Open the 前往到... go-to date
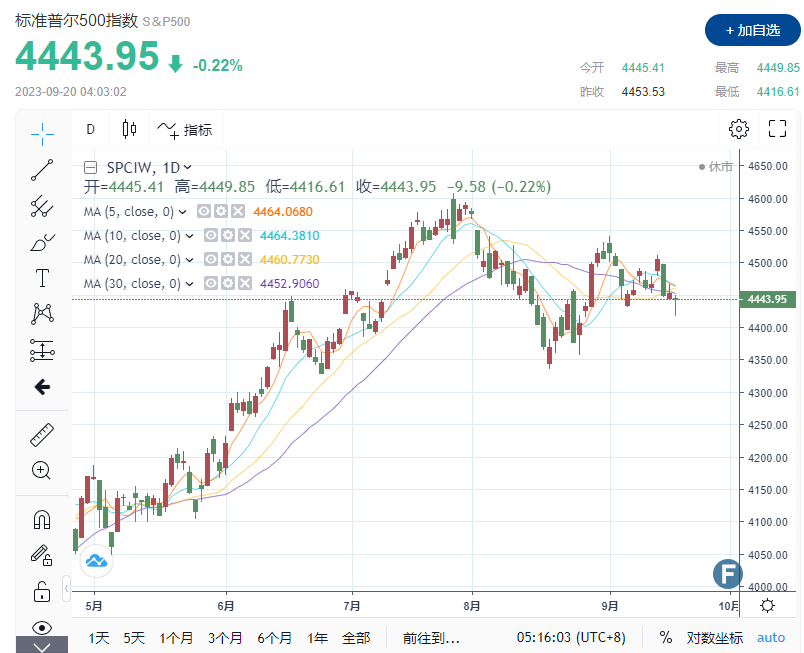The height and width of the screenshot is (653, 804). pos(431,638)
